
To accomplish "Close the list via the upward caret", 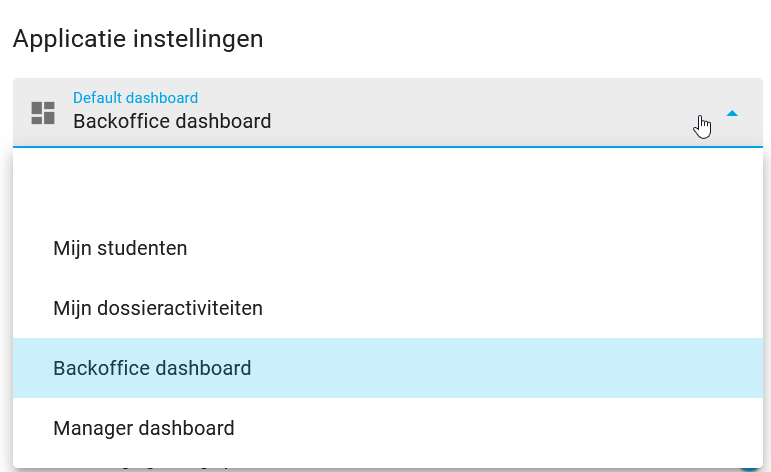I will pyautogui.click(x=732, y=114).
